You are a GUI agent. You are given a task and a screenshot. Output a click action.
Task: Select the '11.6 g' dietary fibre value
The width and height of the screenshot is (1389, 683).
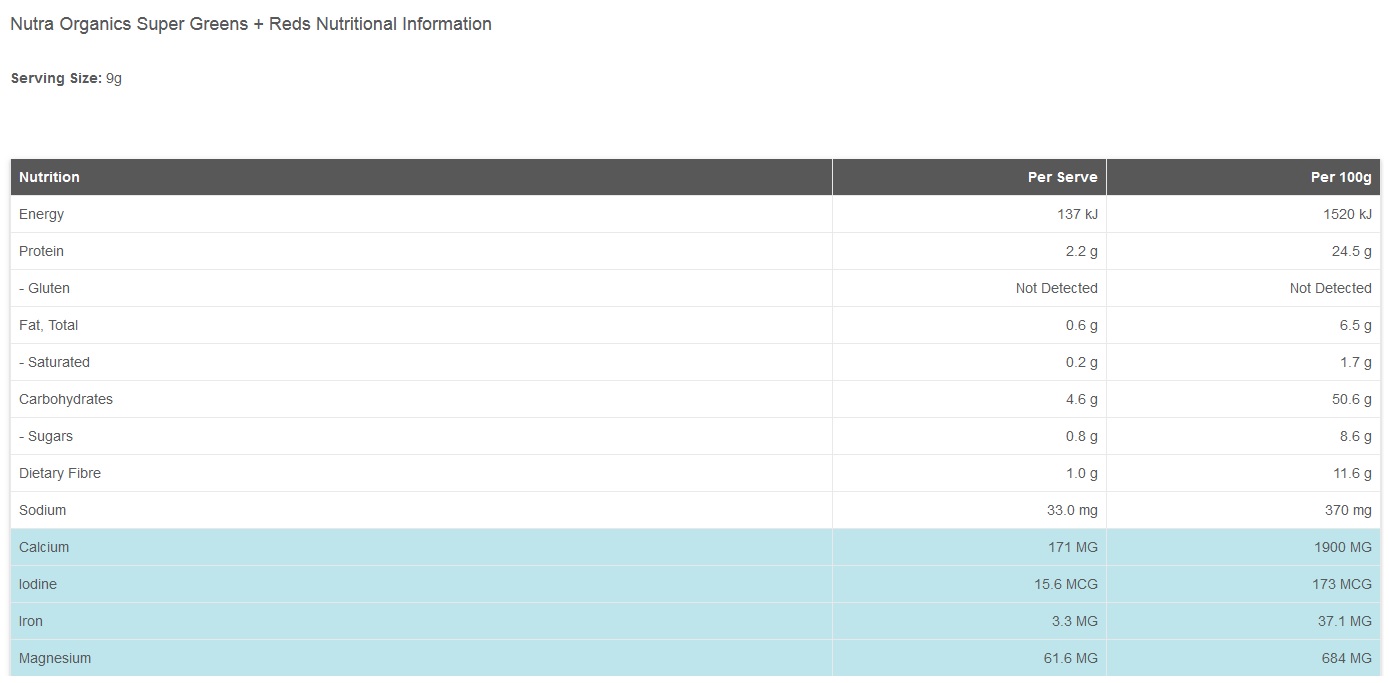point(1352,473)
